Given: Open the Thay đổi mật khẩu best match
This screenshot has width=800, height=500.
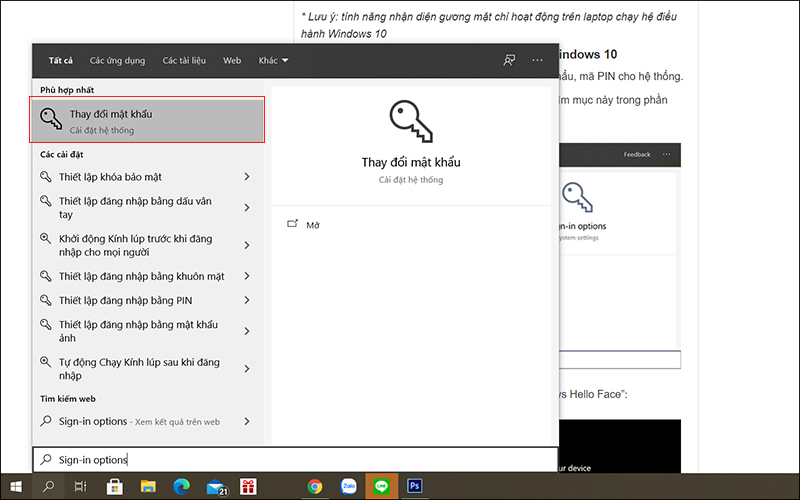Looking at the screenshot, I should tap(147, 121).
